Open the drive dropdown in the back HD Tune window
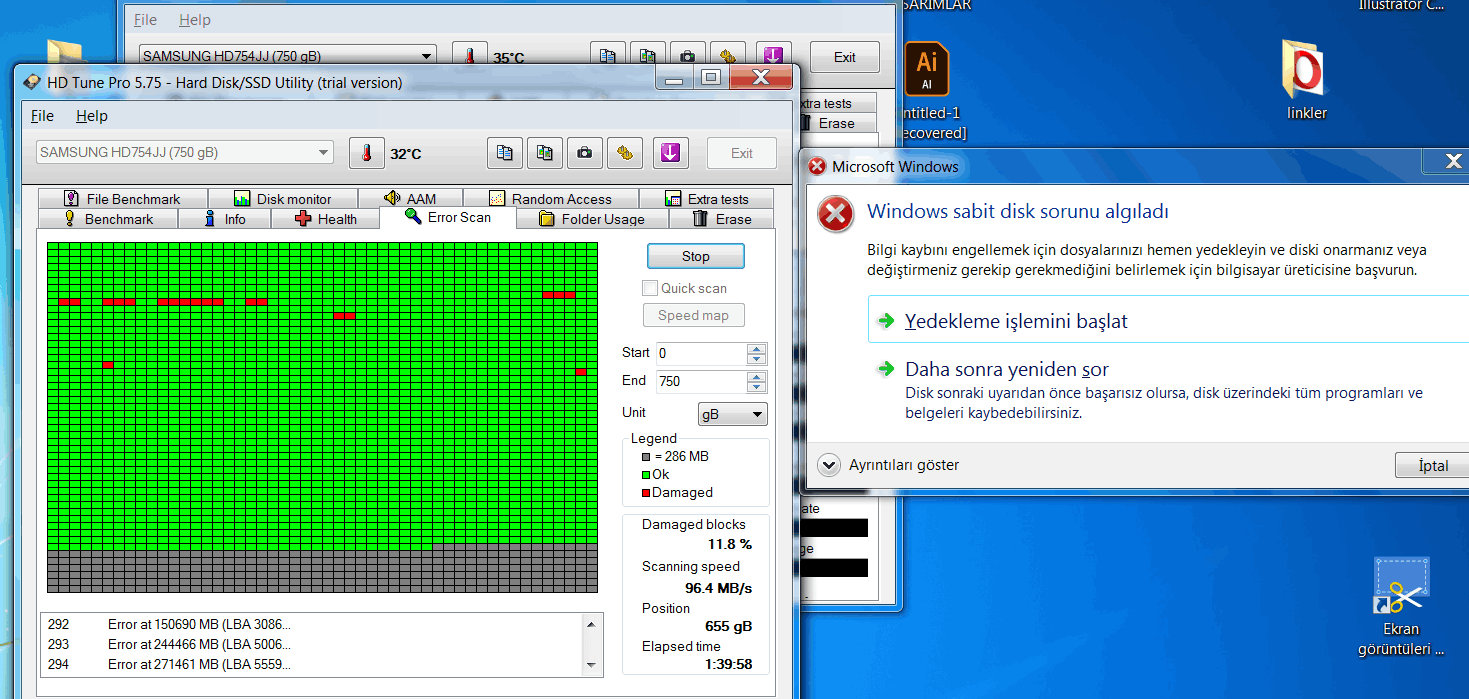The height and width of the screenshot is (699, 1469). 288,56
